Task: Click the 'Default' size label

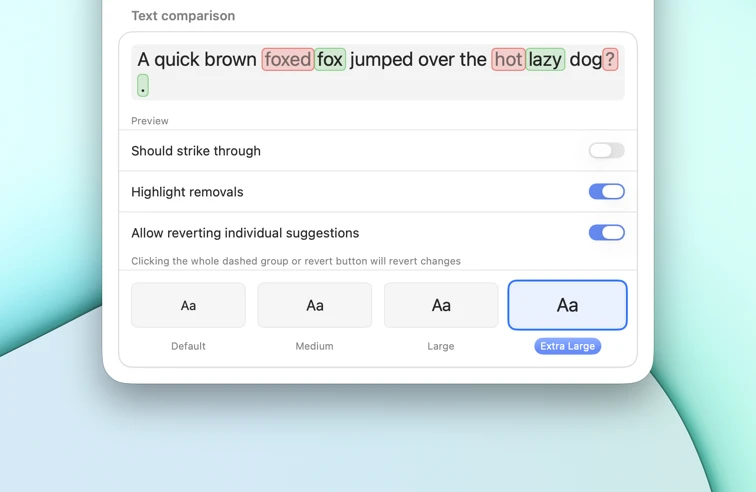Action: tap(188, 346)
